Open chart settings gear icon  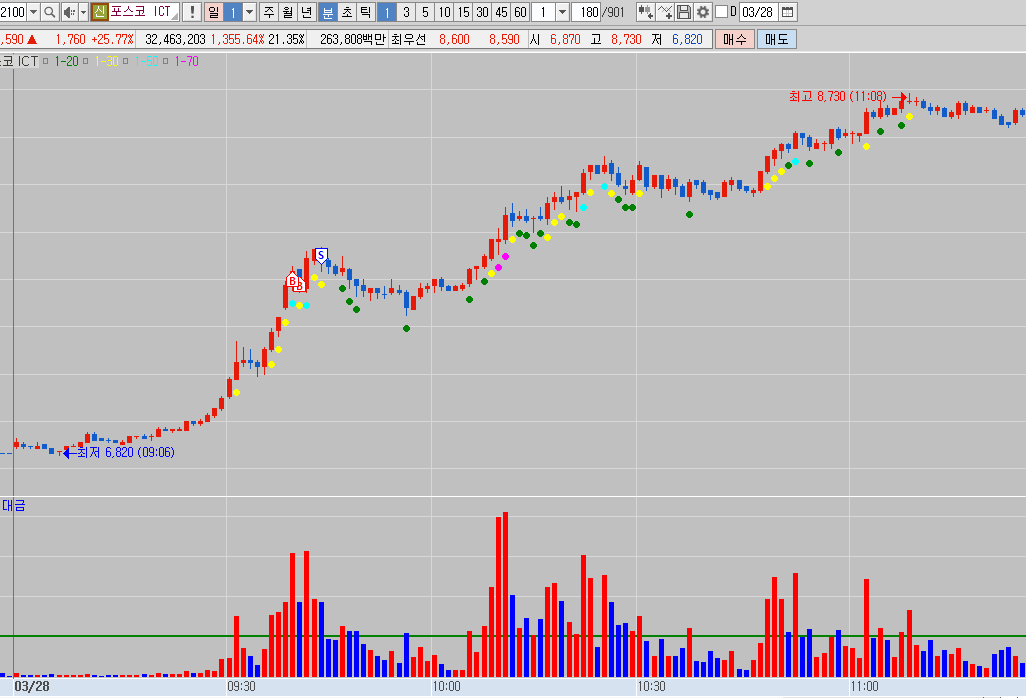703,12
